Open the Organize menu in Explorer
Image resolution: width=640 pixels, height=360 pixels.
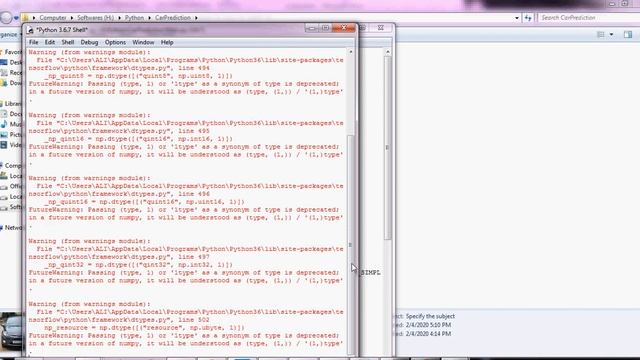(9, 35)
